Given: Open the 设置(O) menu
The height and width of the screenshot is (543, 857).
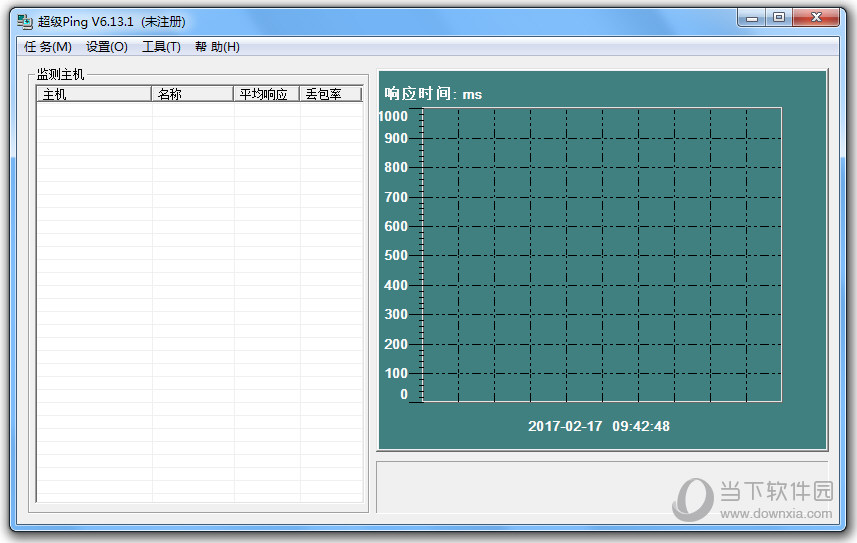Looking at the screenshot, I should click(107, 47).
